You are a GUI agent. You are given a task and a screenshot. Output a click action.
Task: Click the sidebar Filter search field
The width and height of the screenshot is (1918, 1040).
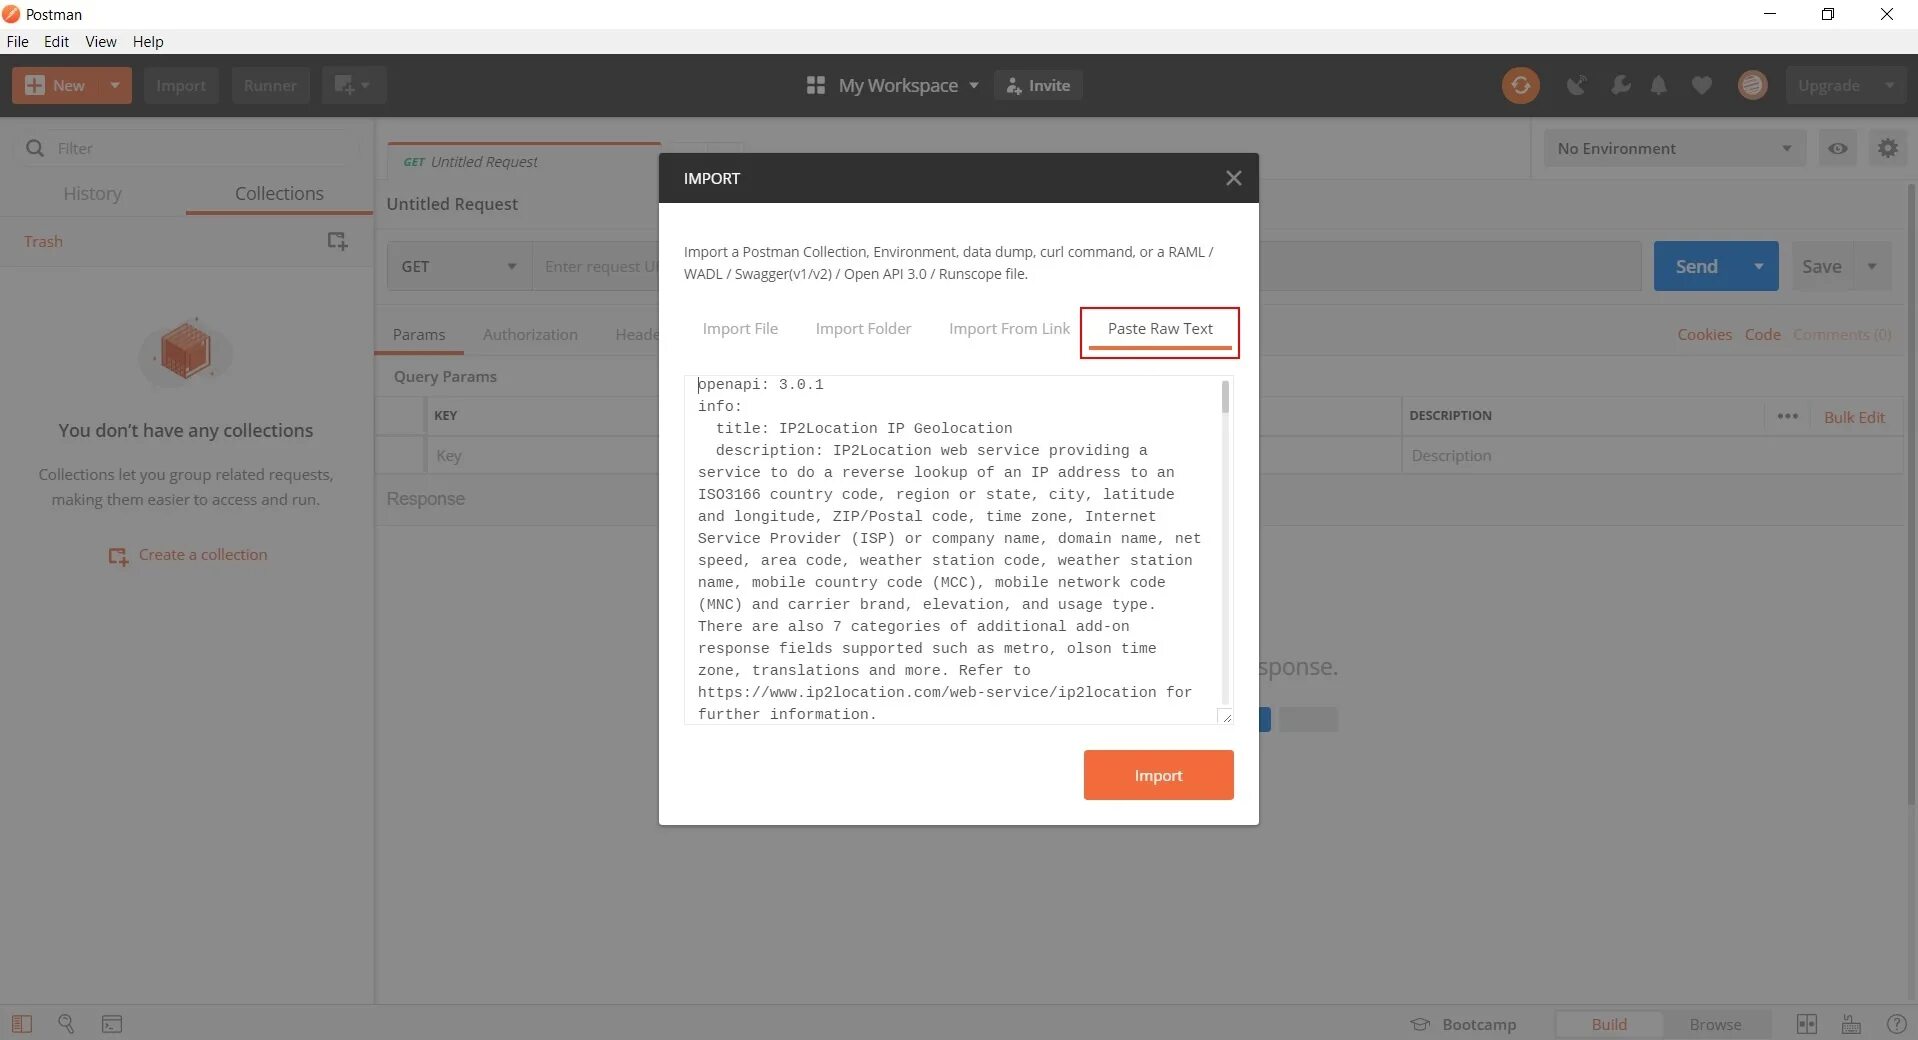point(186,148)
